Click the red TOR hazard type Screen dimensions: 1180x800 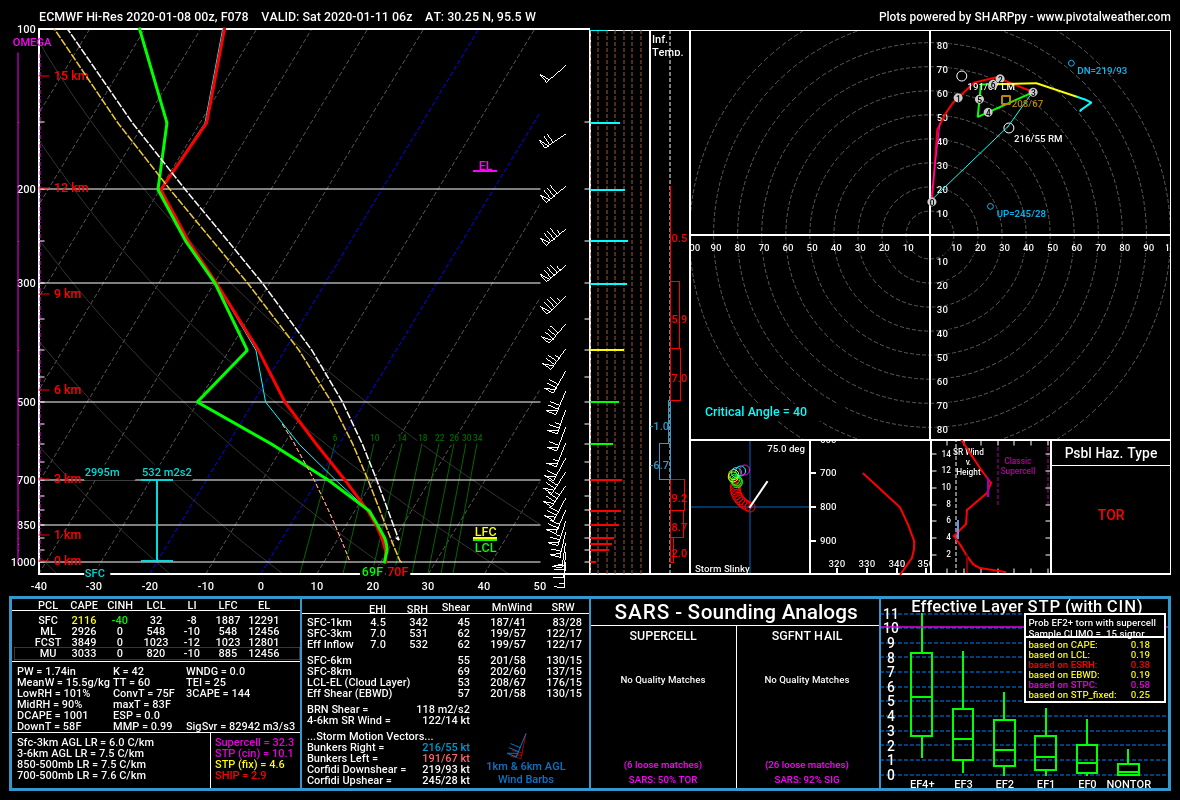point(1111,515)
